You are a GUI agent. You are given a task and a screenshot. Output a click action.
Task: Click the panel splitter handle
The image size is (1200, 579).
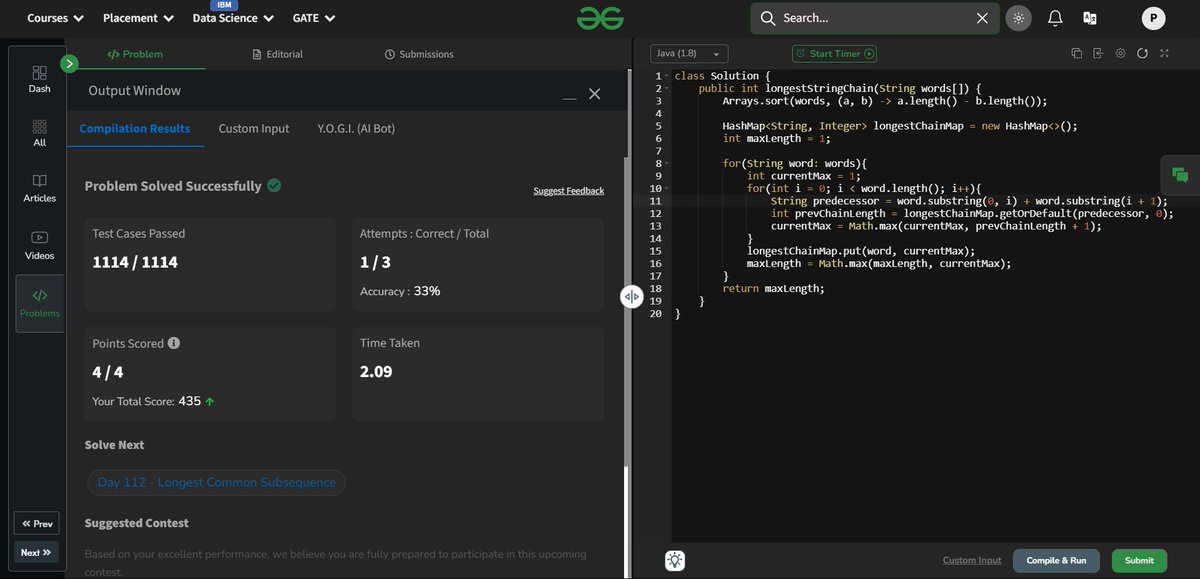[x=631, y=296]
